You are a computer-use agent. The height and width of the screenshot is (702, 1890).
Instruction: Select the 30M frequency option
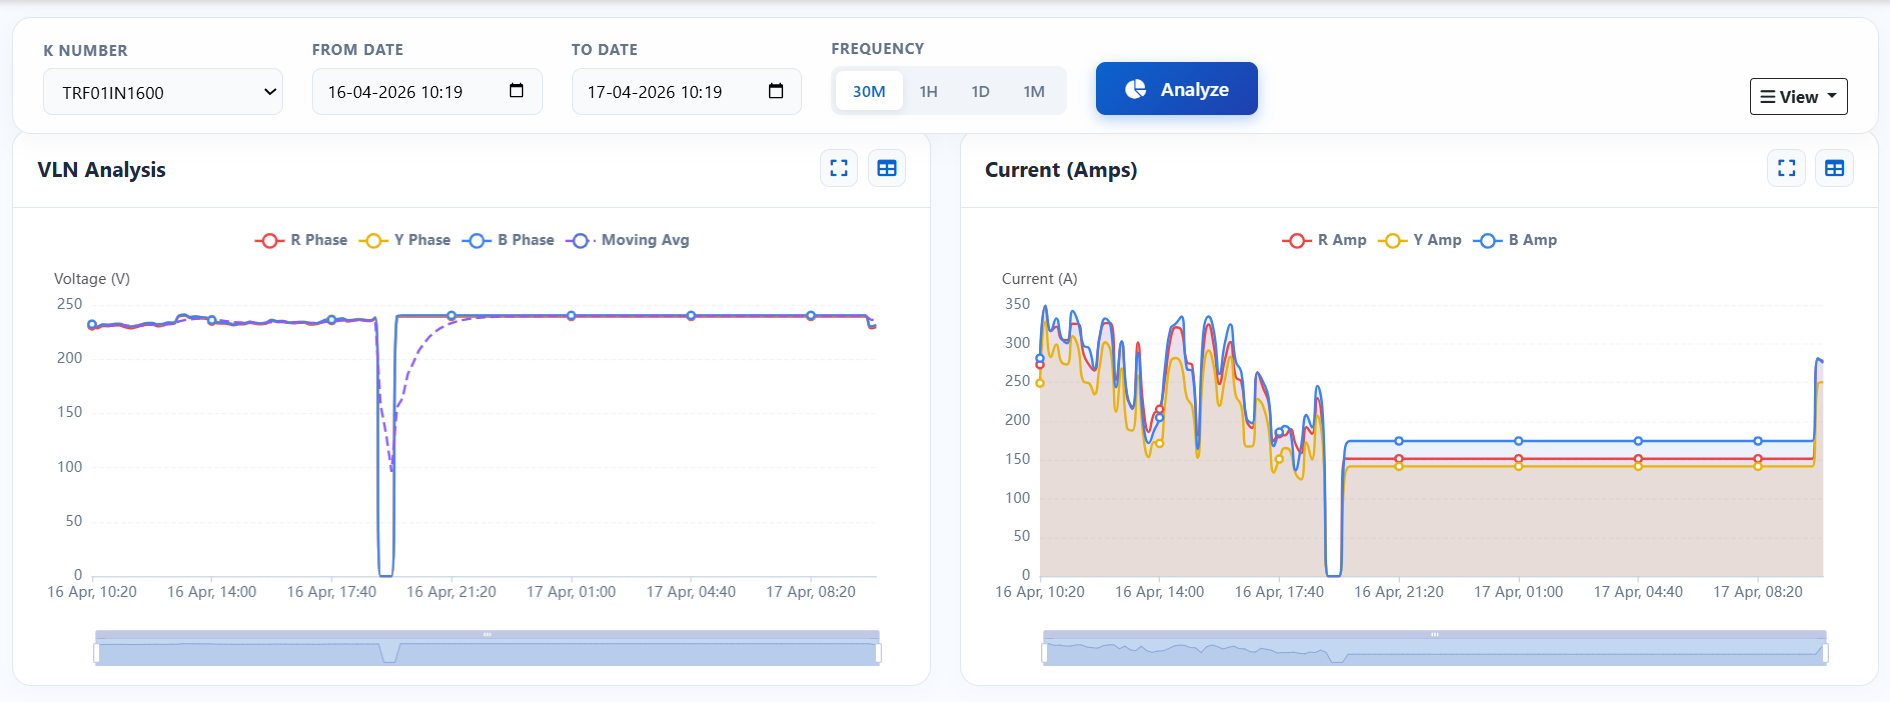868,91
